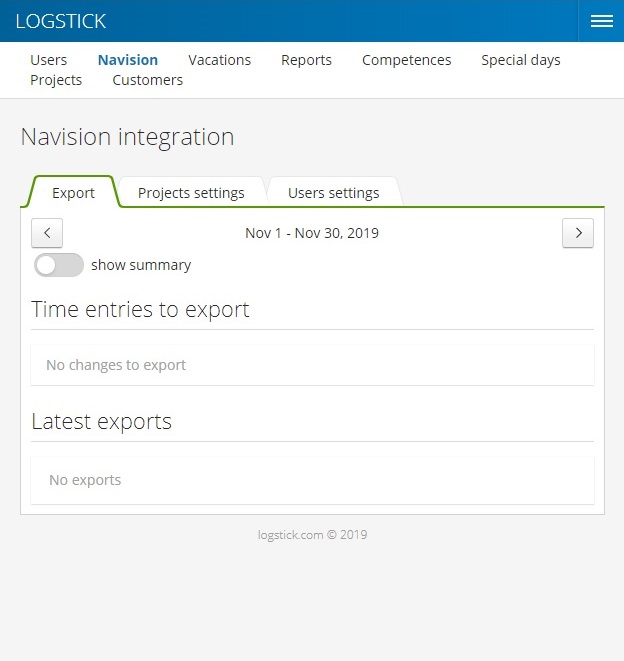624x661 pixels.
Task: Navigate to Customers page
Action: (x=148, y=80)
